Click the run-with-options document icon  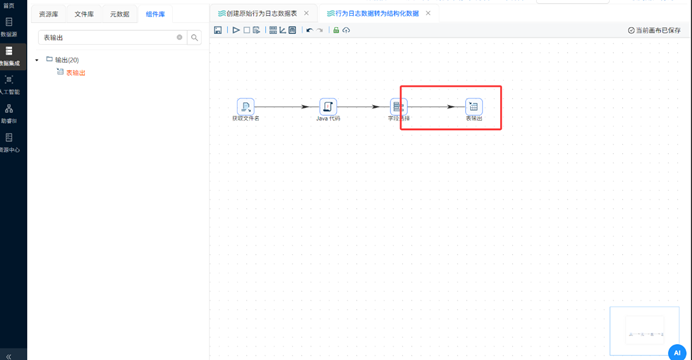pos(256,30)
